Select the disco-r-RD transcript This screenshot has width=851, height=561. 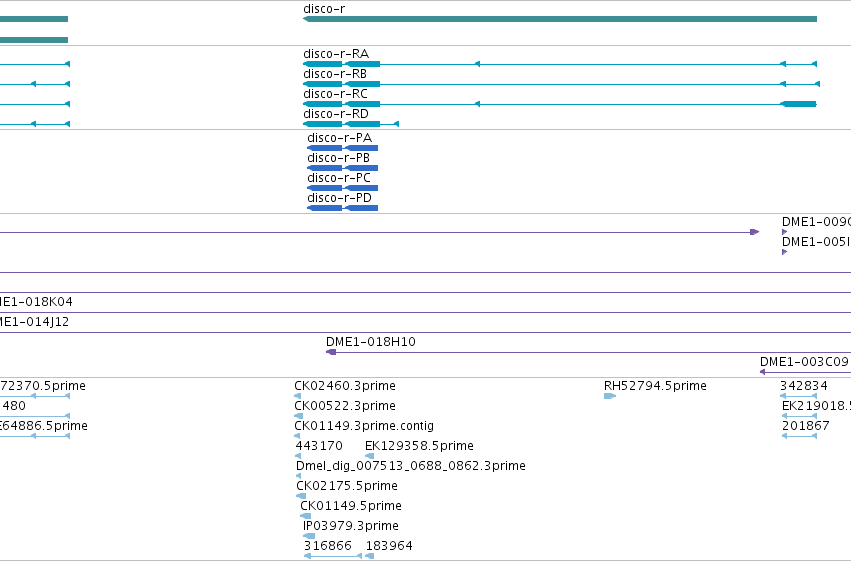[x=351, y=124]
